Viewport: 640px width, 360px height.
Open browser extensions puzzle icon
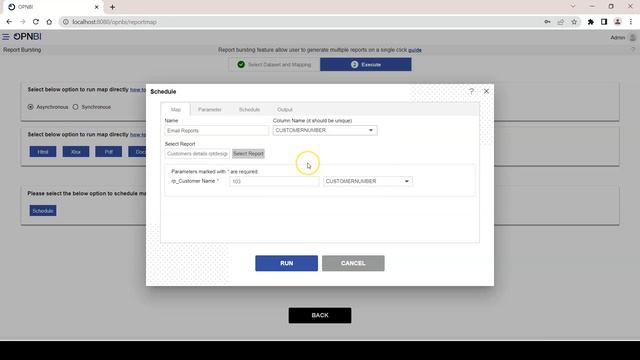click(x=591, y=22)
